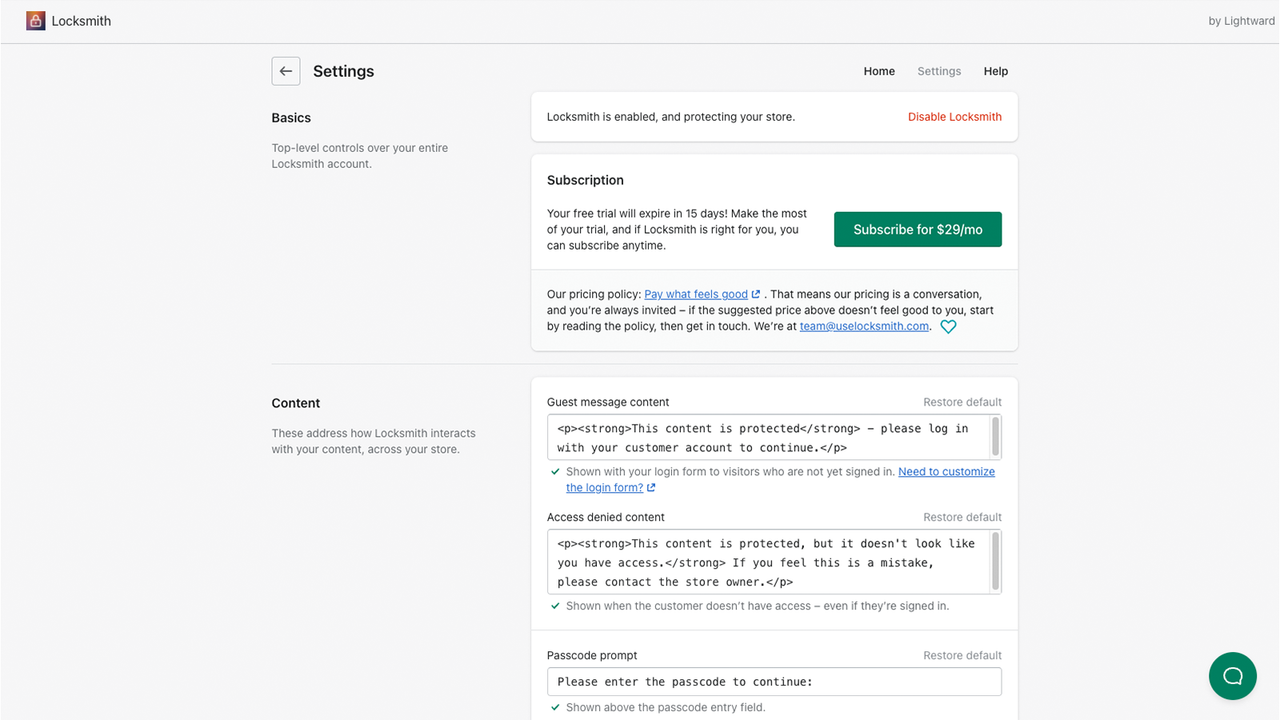Click the Locksmith title in header

[x=81, y=21]
